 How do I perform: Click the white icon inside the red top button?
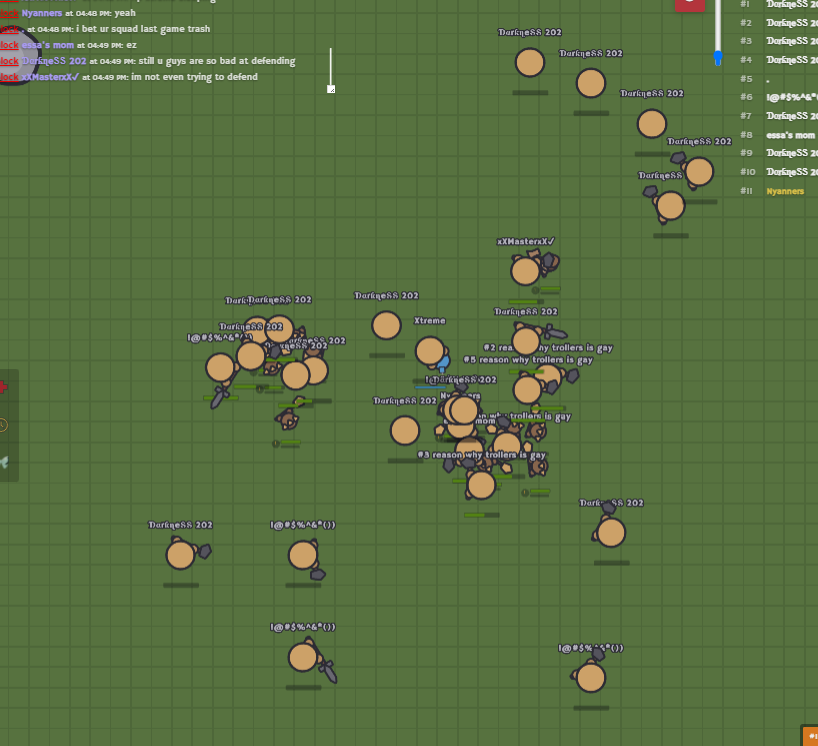click(x=689, y=3)
